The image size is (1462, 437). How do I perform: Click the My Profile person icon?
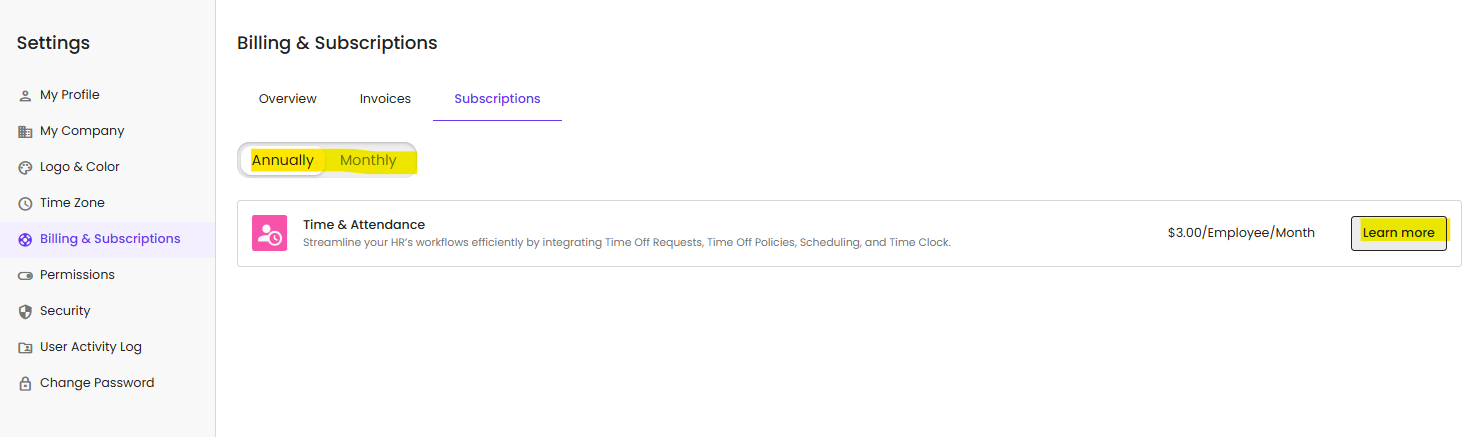(26, 96)
